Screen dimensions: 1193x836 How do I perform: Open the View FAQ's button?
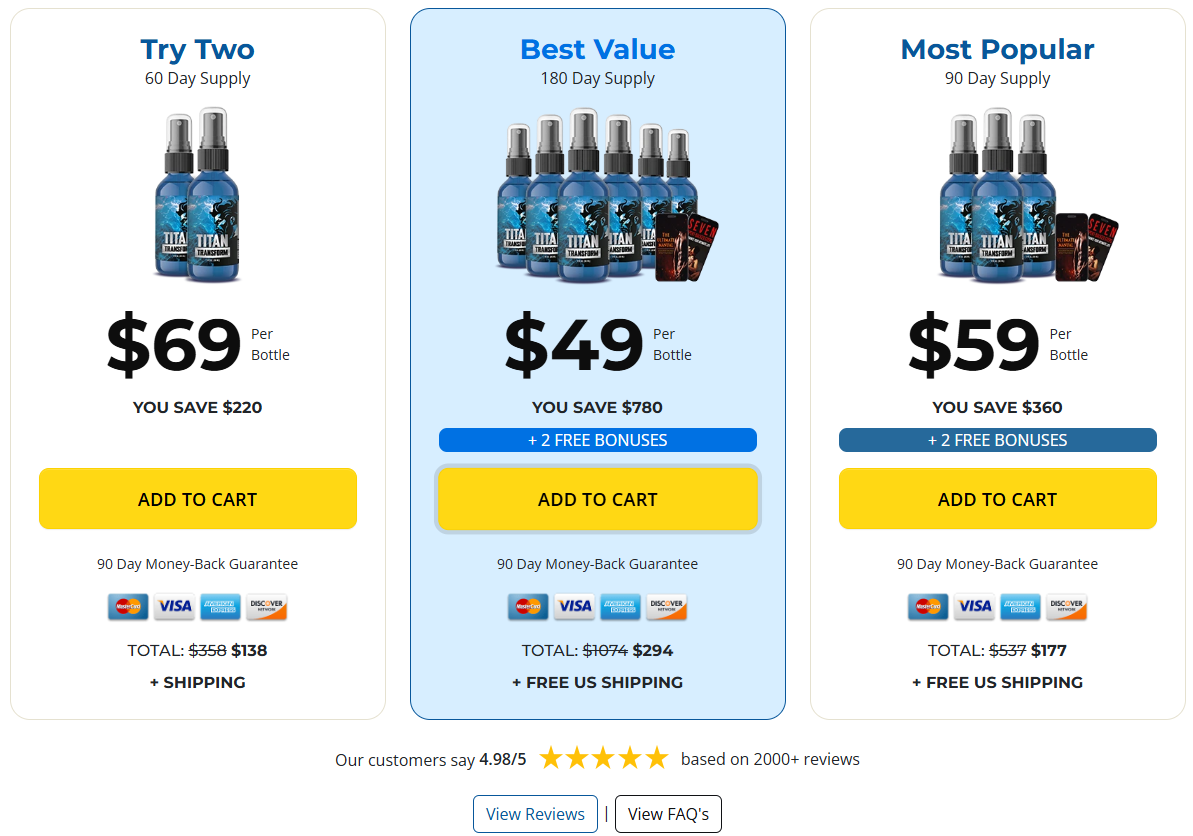tap(668, 814)
